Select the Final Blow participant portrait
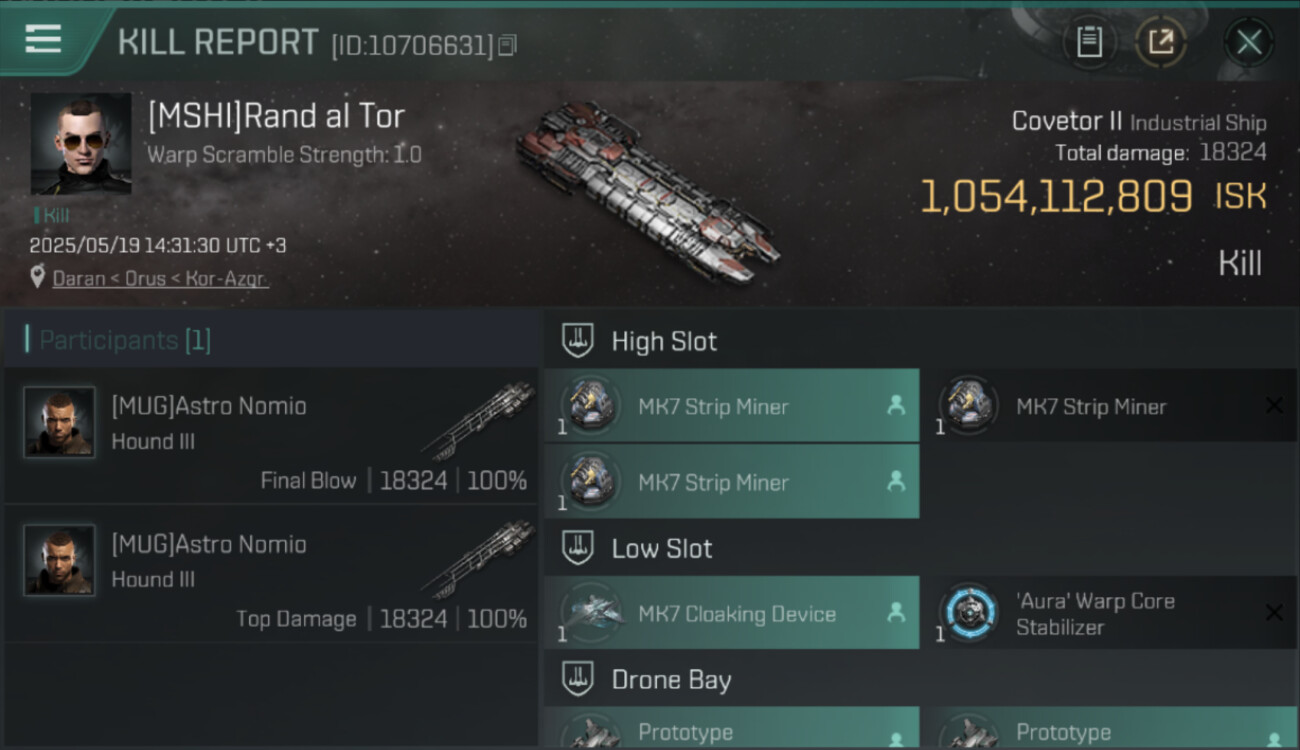 click(x=59, y=422)
